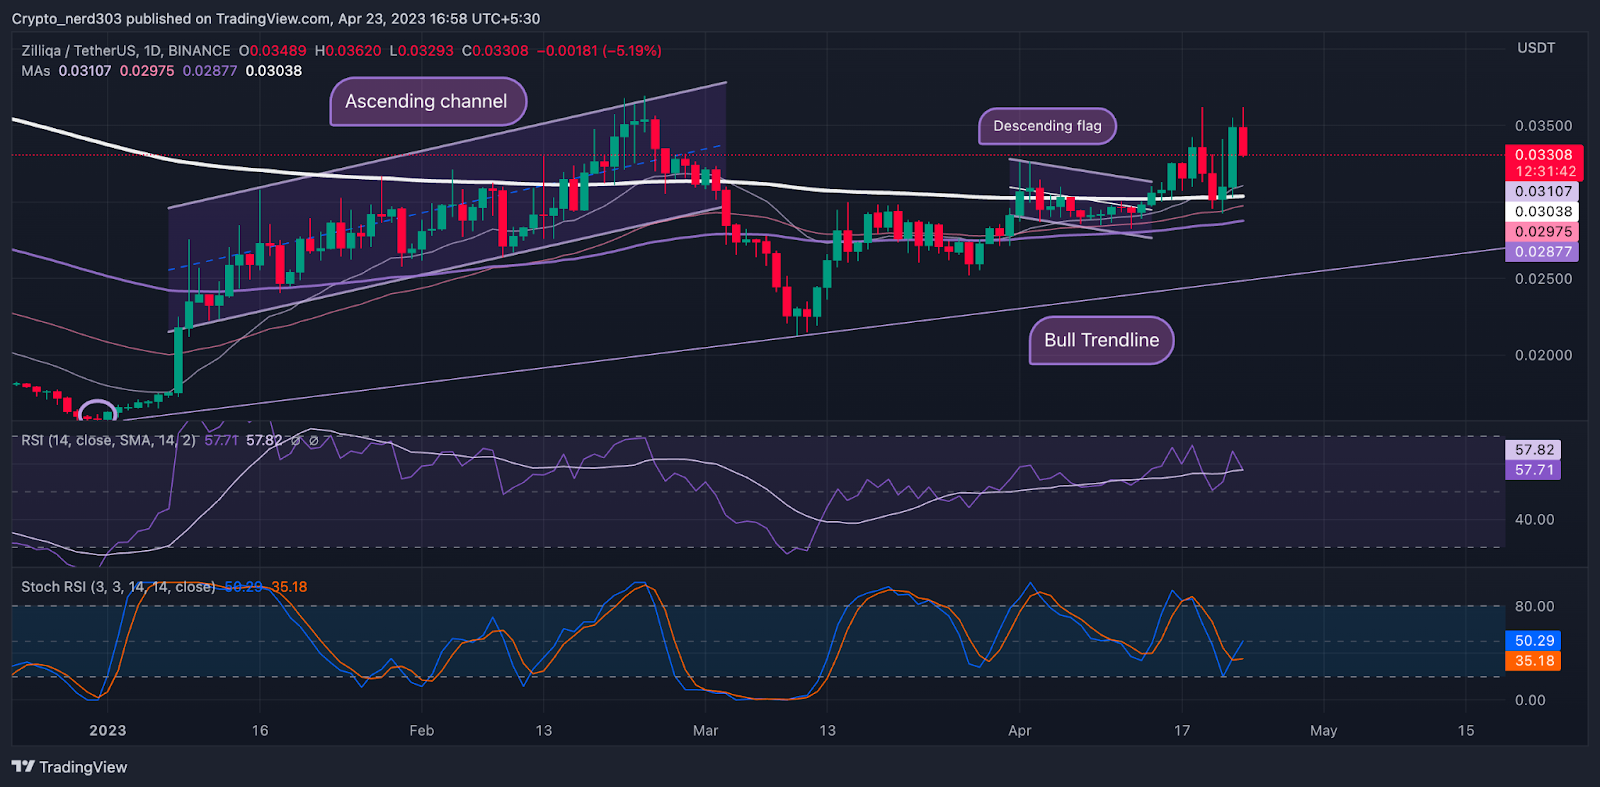
Task: Click the 80.00 Stoch RSI axis label
Action: [1534, 606]
